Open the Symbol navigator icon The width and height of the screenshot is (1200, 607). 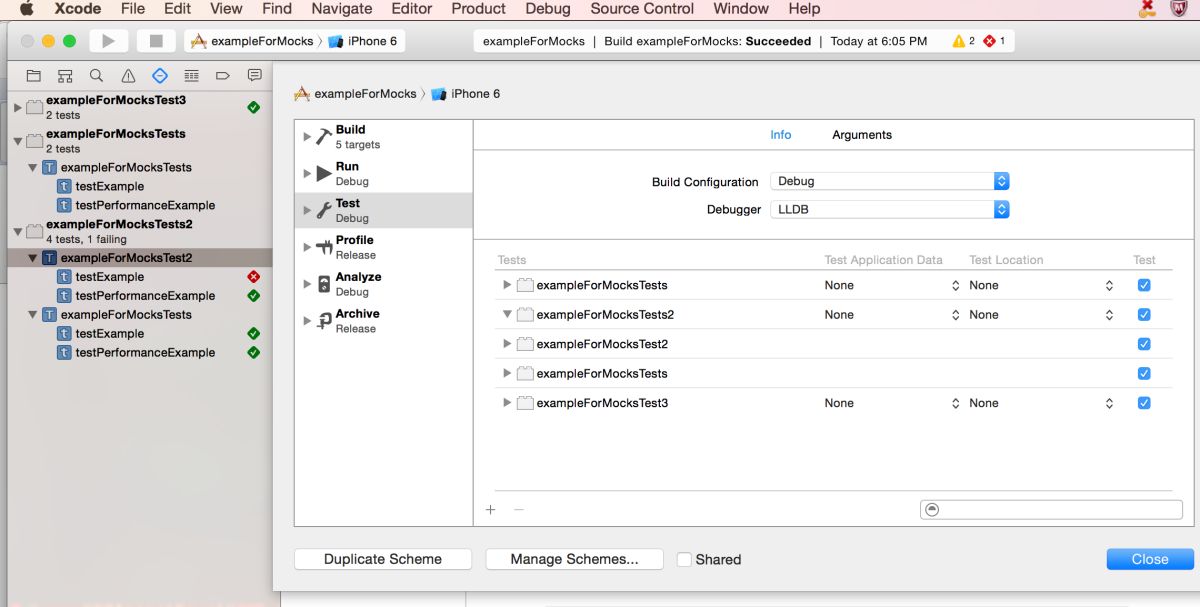pyautogui.click(x=65, y=75)
